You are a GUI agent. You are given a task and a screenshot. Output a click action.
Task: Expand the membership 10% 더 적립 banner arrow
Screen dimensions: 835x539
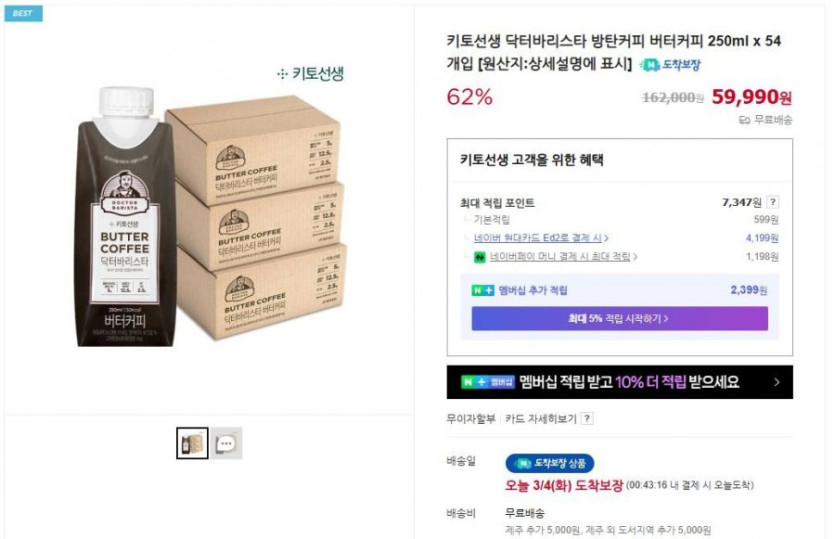(777, 382)
